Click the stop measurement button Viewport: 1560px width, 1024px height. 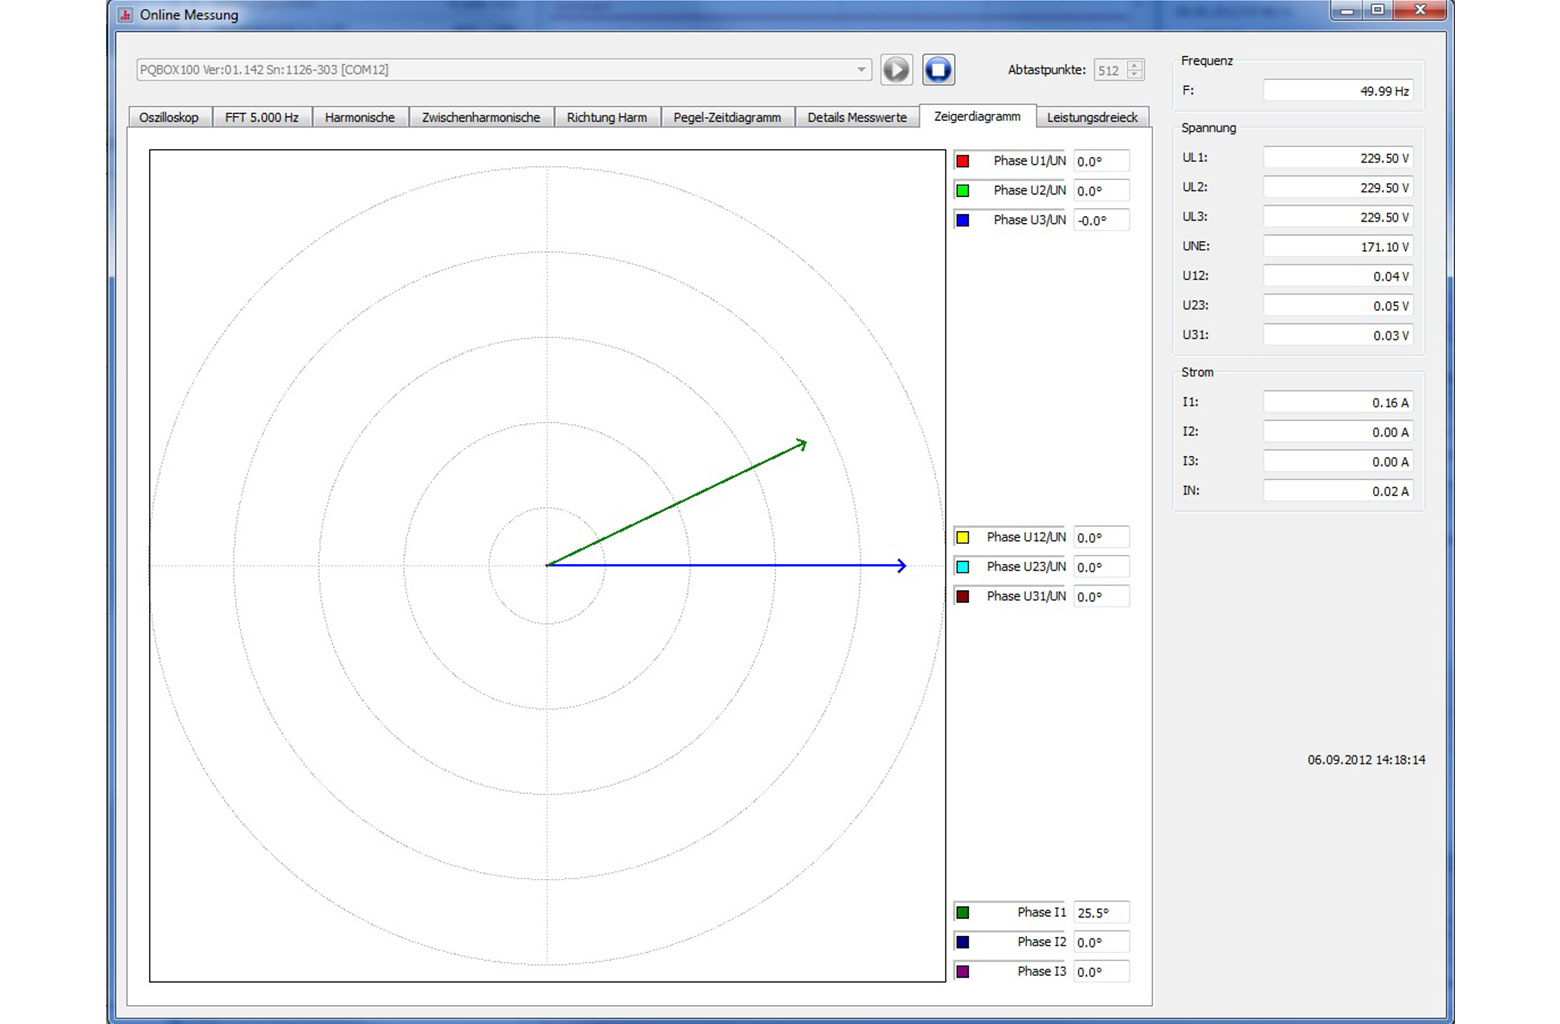[x=938, y=69]
